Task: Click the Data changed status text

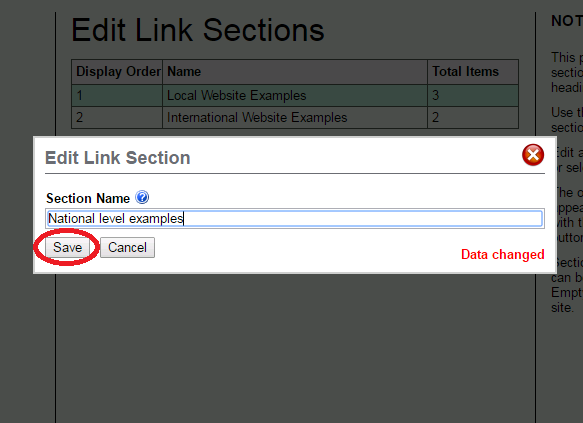Action: click(x=503, y=255)
